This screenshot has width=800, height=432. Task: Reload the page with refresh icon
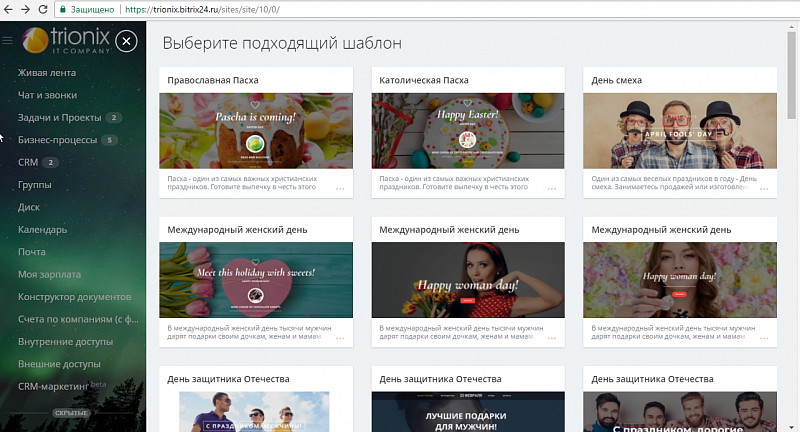coord(43,9)
